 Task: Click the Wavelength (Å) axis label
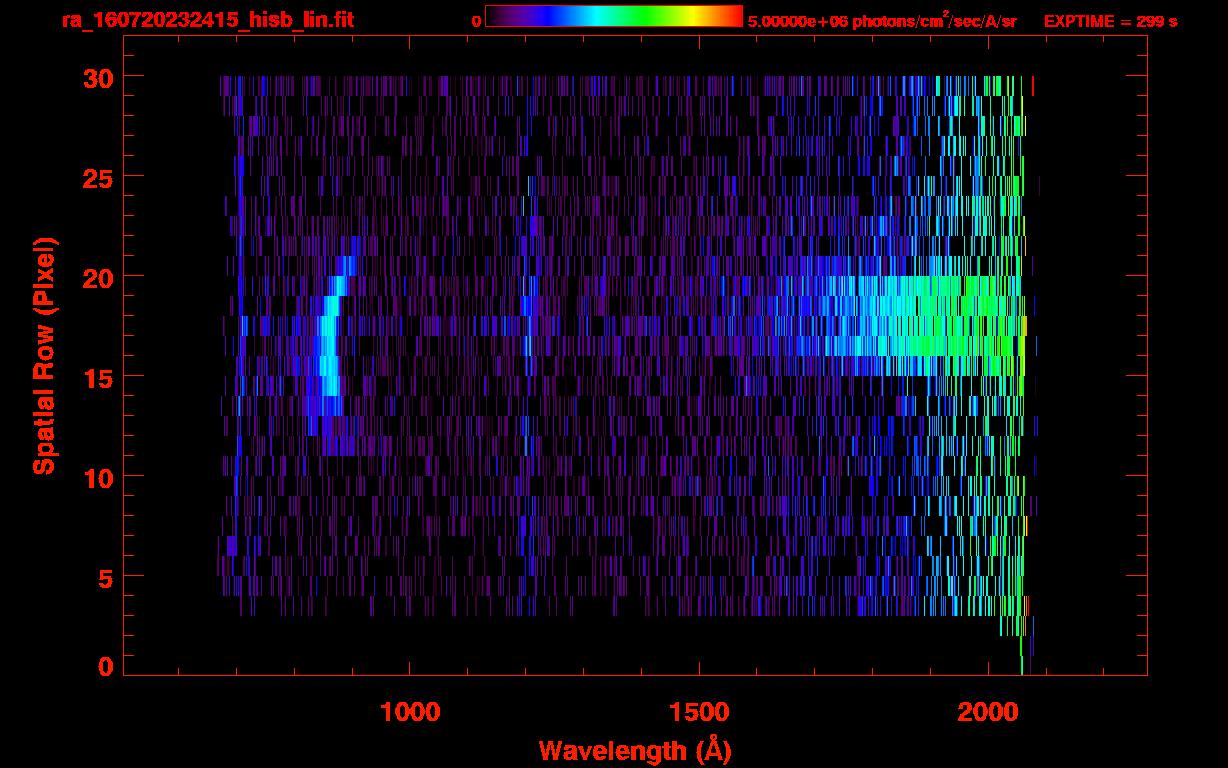[x=635, y=750]
